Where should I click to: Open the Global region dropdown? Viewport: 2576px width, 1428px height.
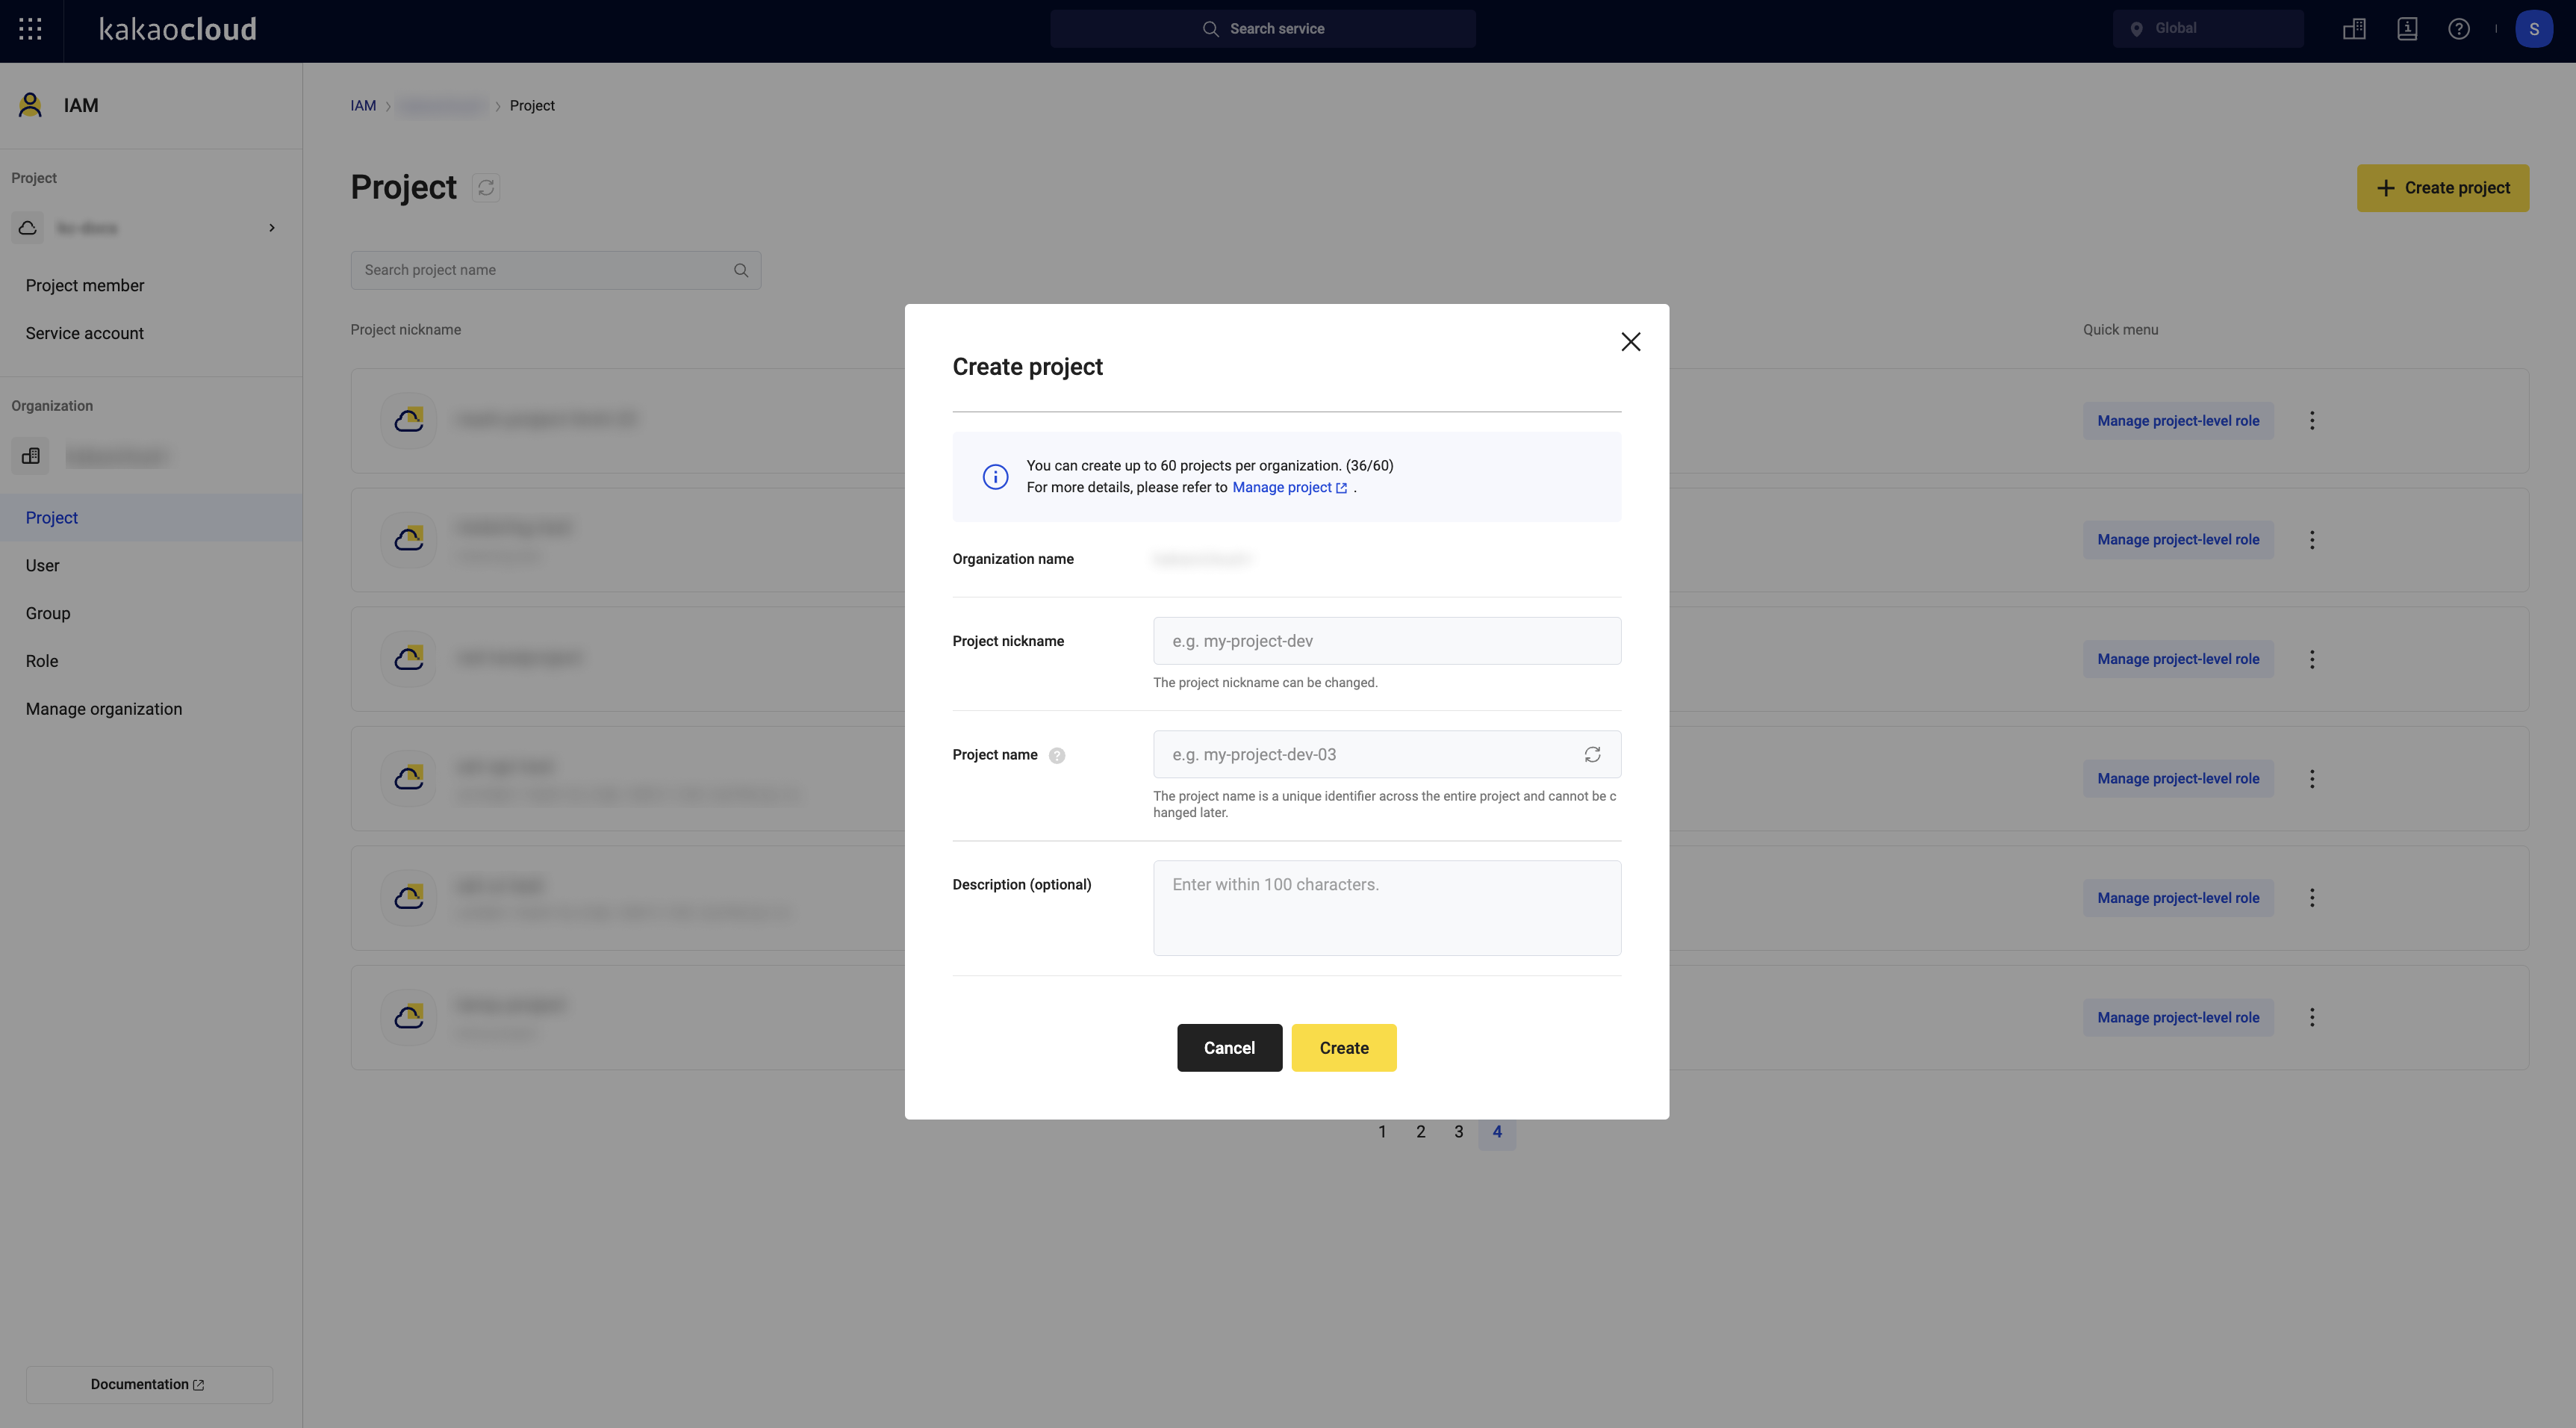(x=2208, y=29)
